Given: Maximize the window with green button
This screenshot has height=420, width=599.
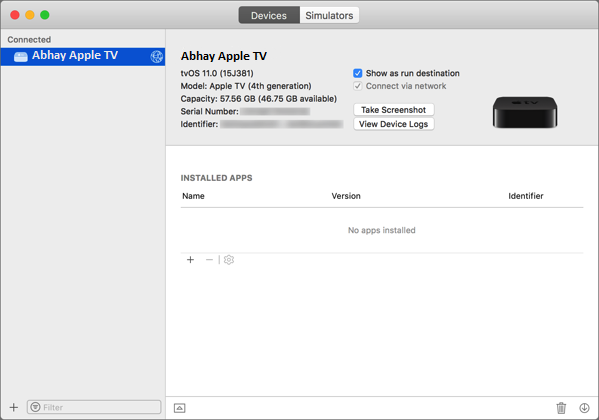Looking at the screenshot, I should (x=45, y=15).
